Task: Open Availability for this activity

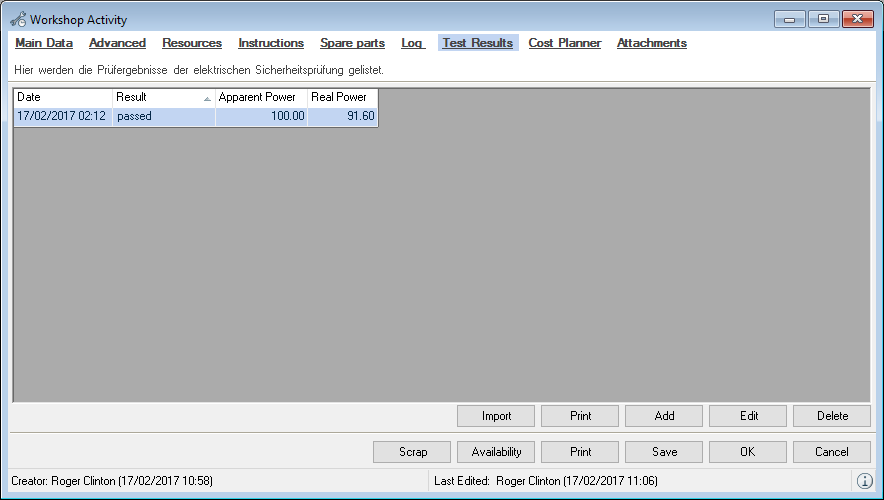Action: [497, 452]
